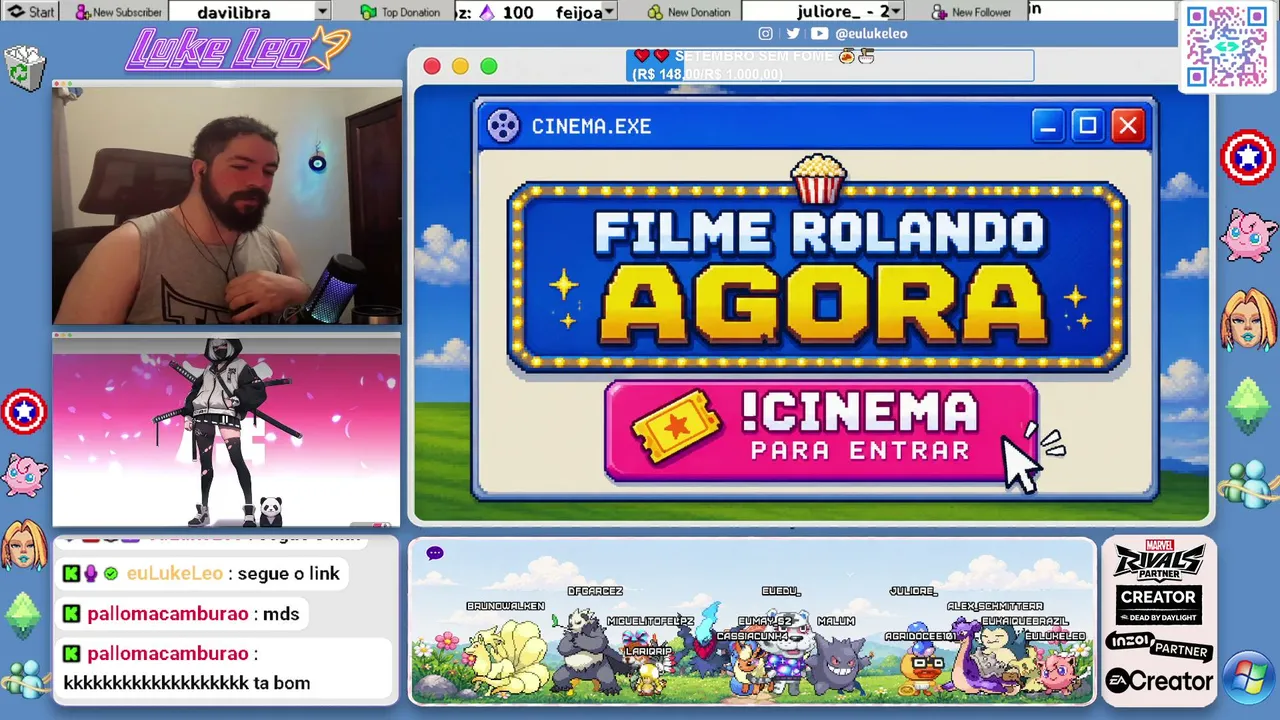Click the Jigglypuff icon on the right sidebar
This screenshot has width=1280, height=720.
point(1248,237)
